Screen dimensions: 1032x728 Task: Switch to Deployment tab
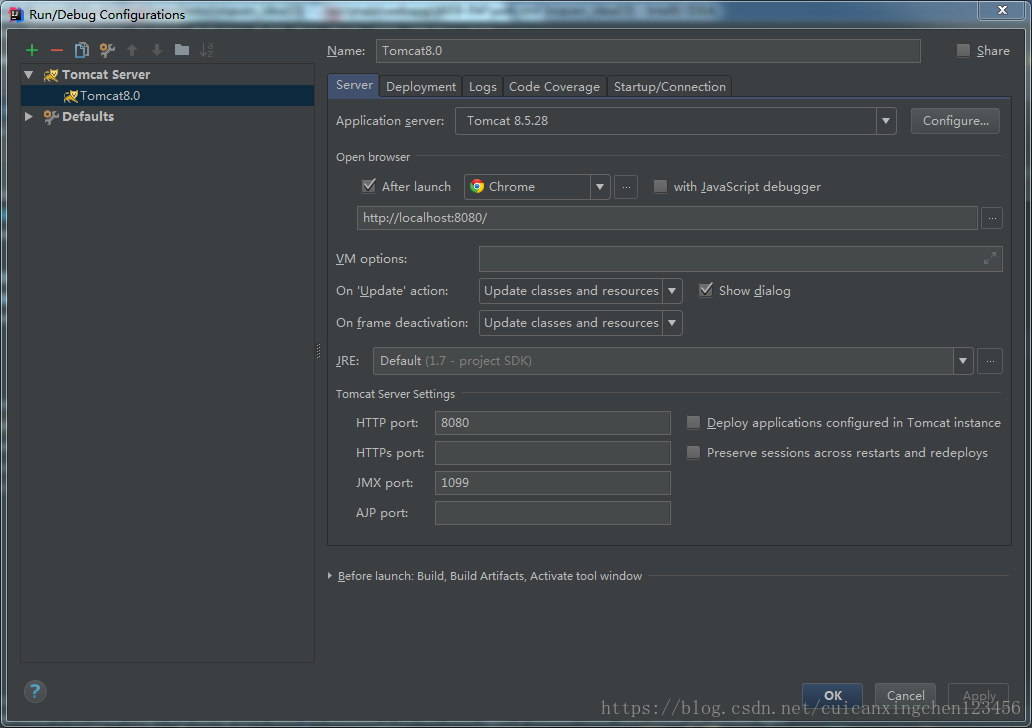point(421,87)
